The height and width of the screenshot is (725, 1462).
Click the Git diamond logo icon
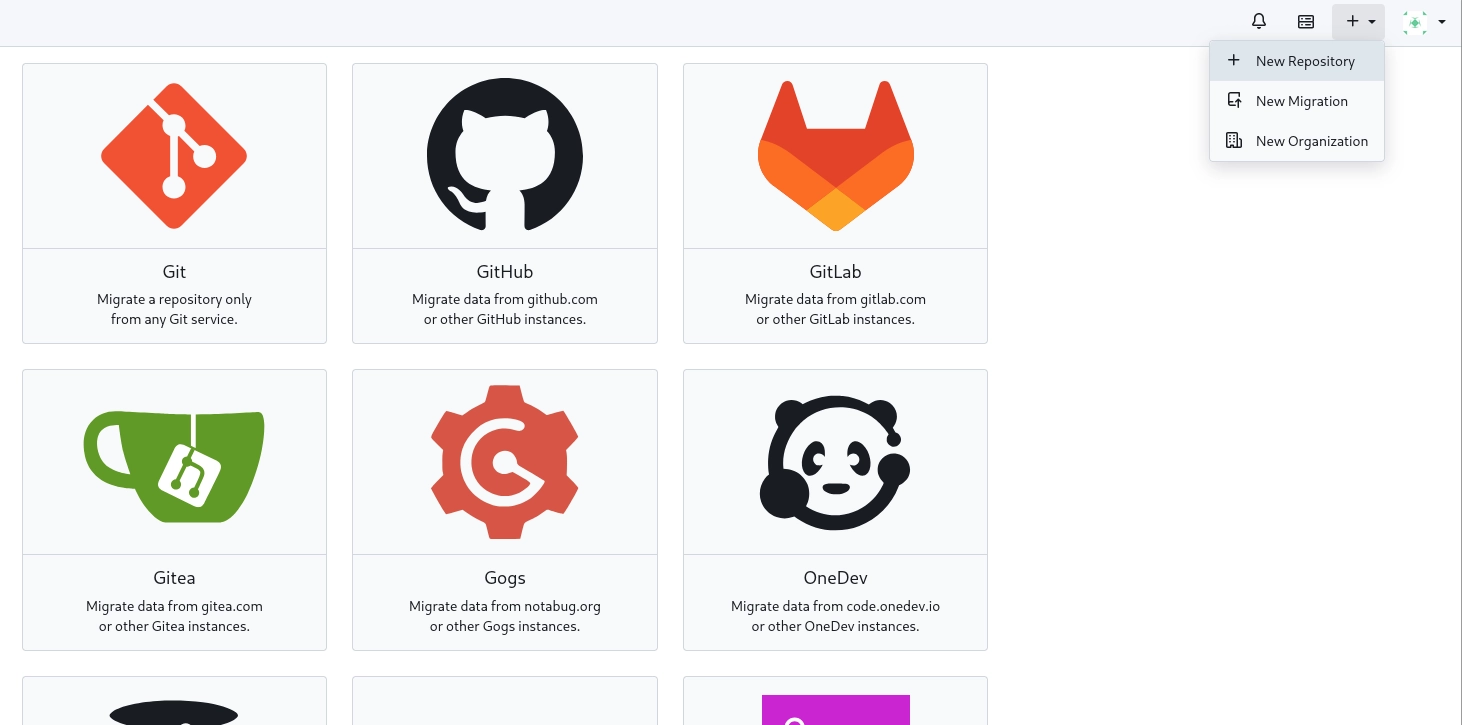[174, 156]
